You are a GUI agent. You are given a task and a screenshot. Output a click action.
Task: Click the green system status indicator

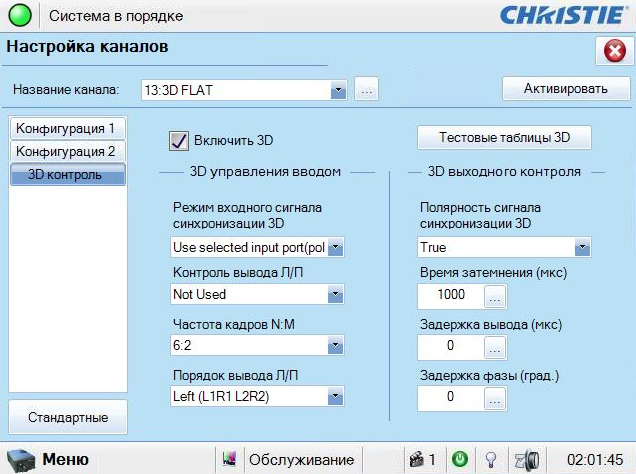(21, 16)
